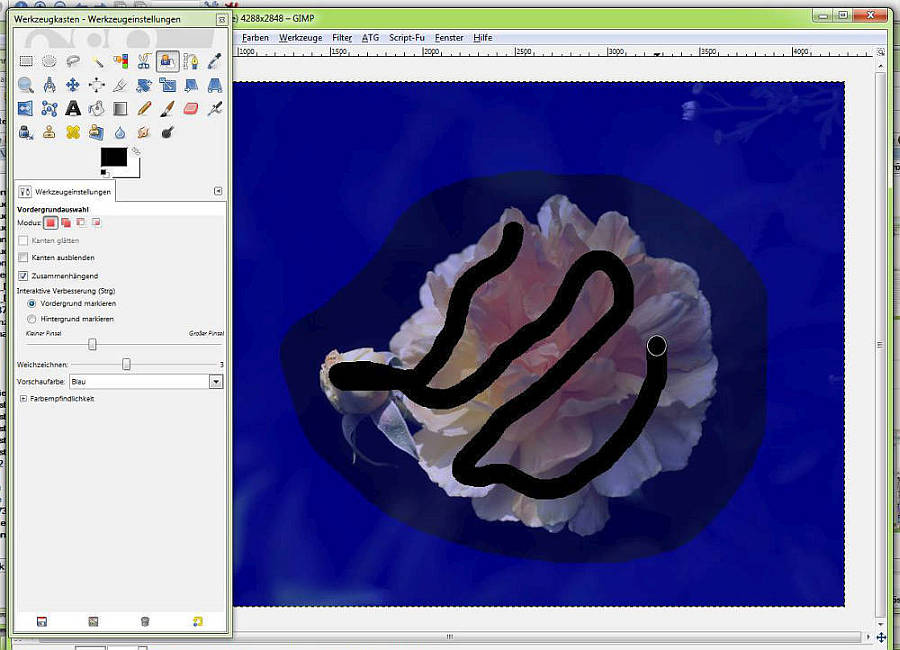Pick the Eraser tool

click(x=191, y=108)
